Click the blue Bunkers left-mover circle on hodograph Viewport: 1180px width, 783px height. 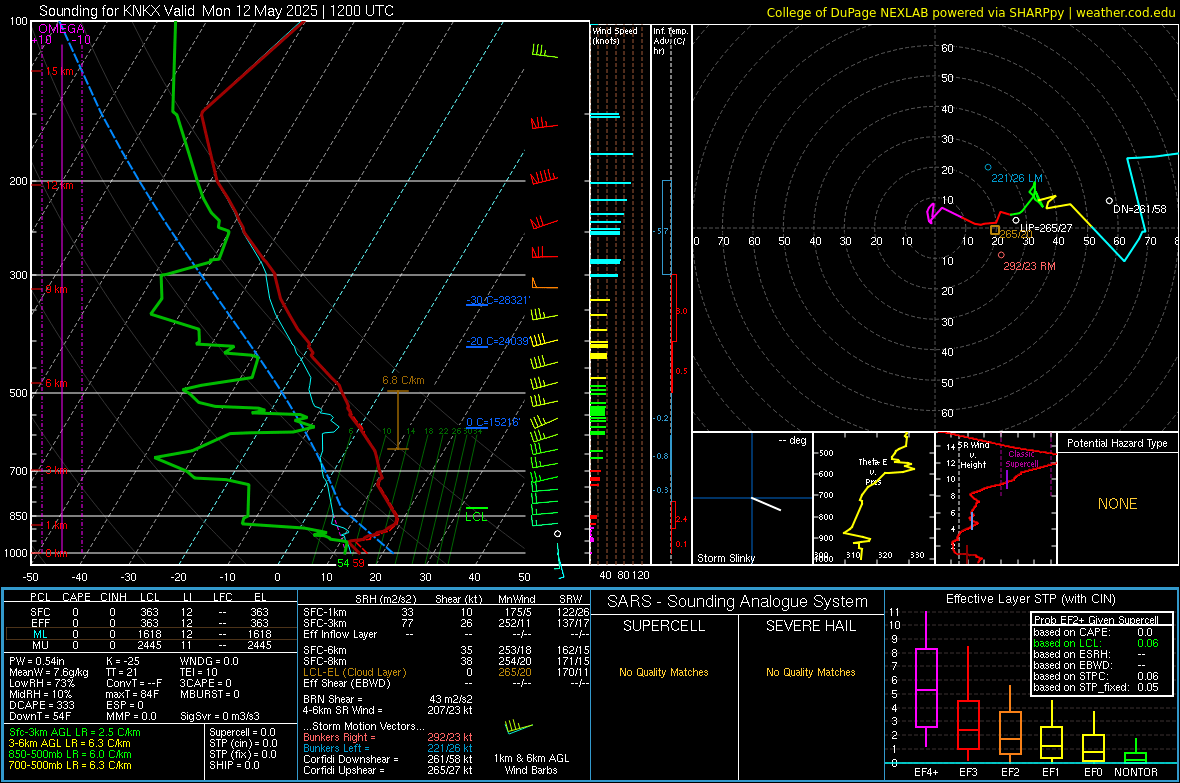988,167
